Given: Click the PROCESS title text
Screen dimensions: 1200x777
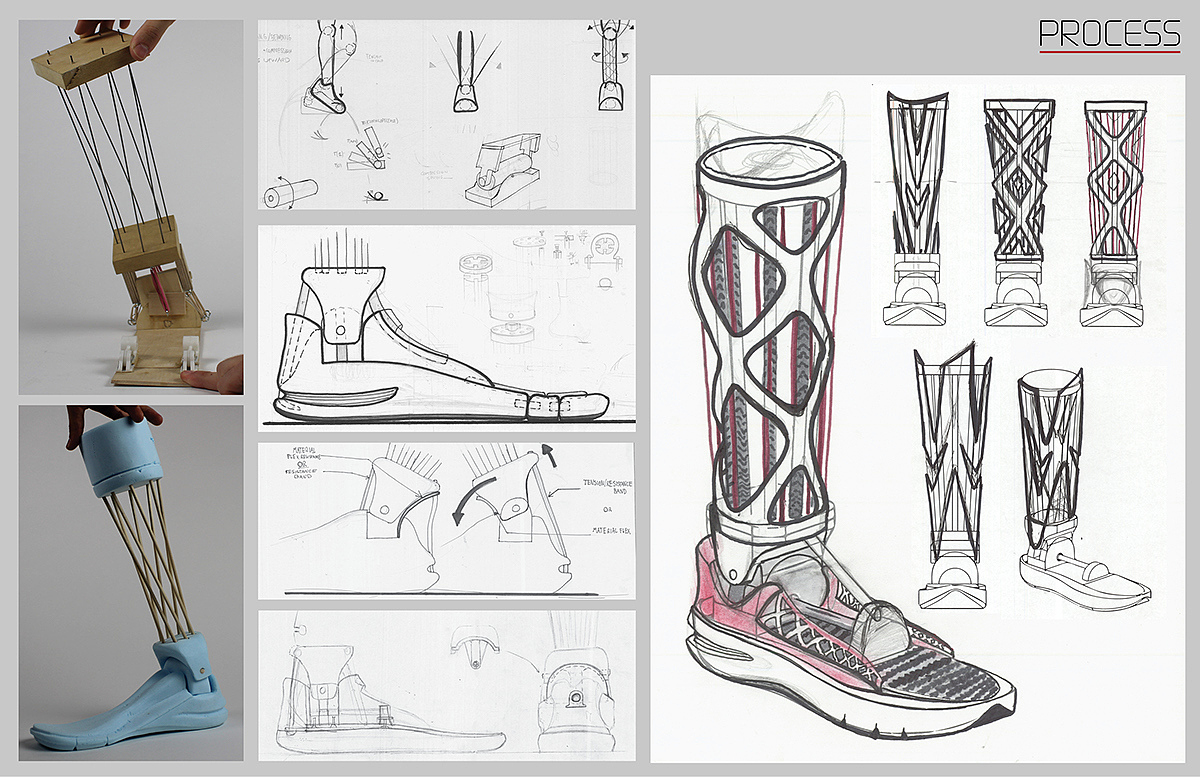Looking at the screenshot, I should [1109, 33].
